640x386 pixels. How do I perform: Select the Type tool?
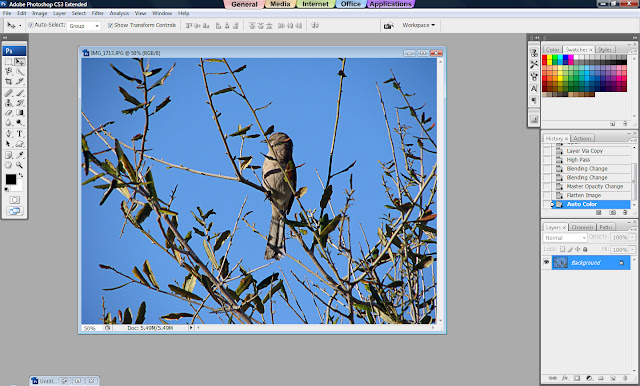(x=20, y=134)
